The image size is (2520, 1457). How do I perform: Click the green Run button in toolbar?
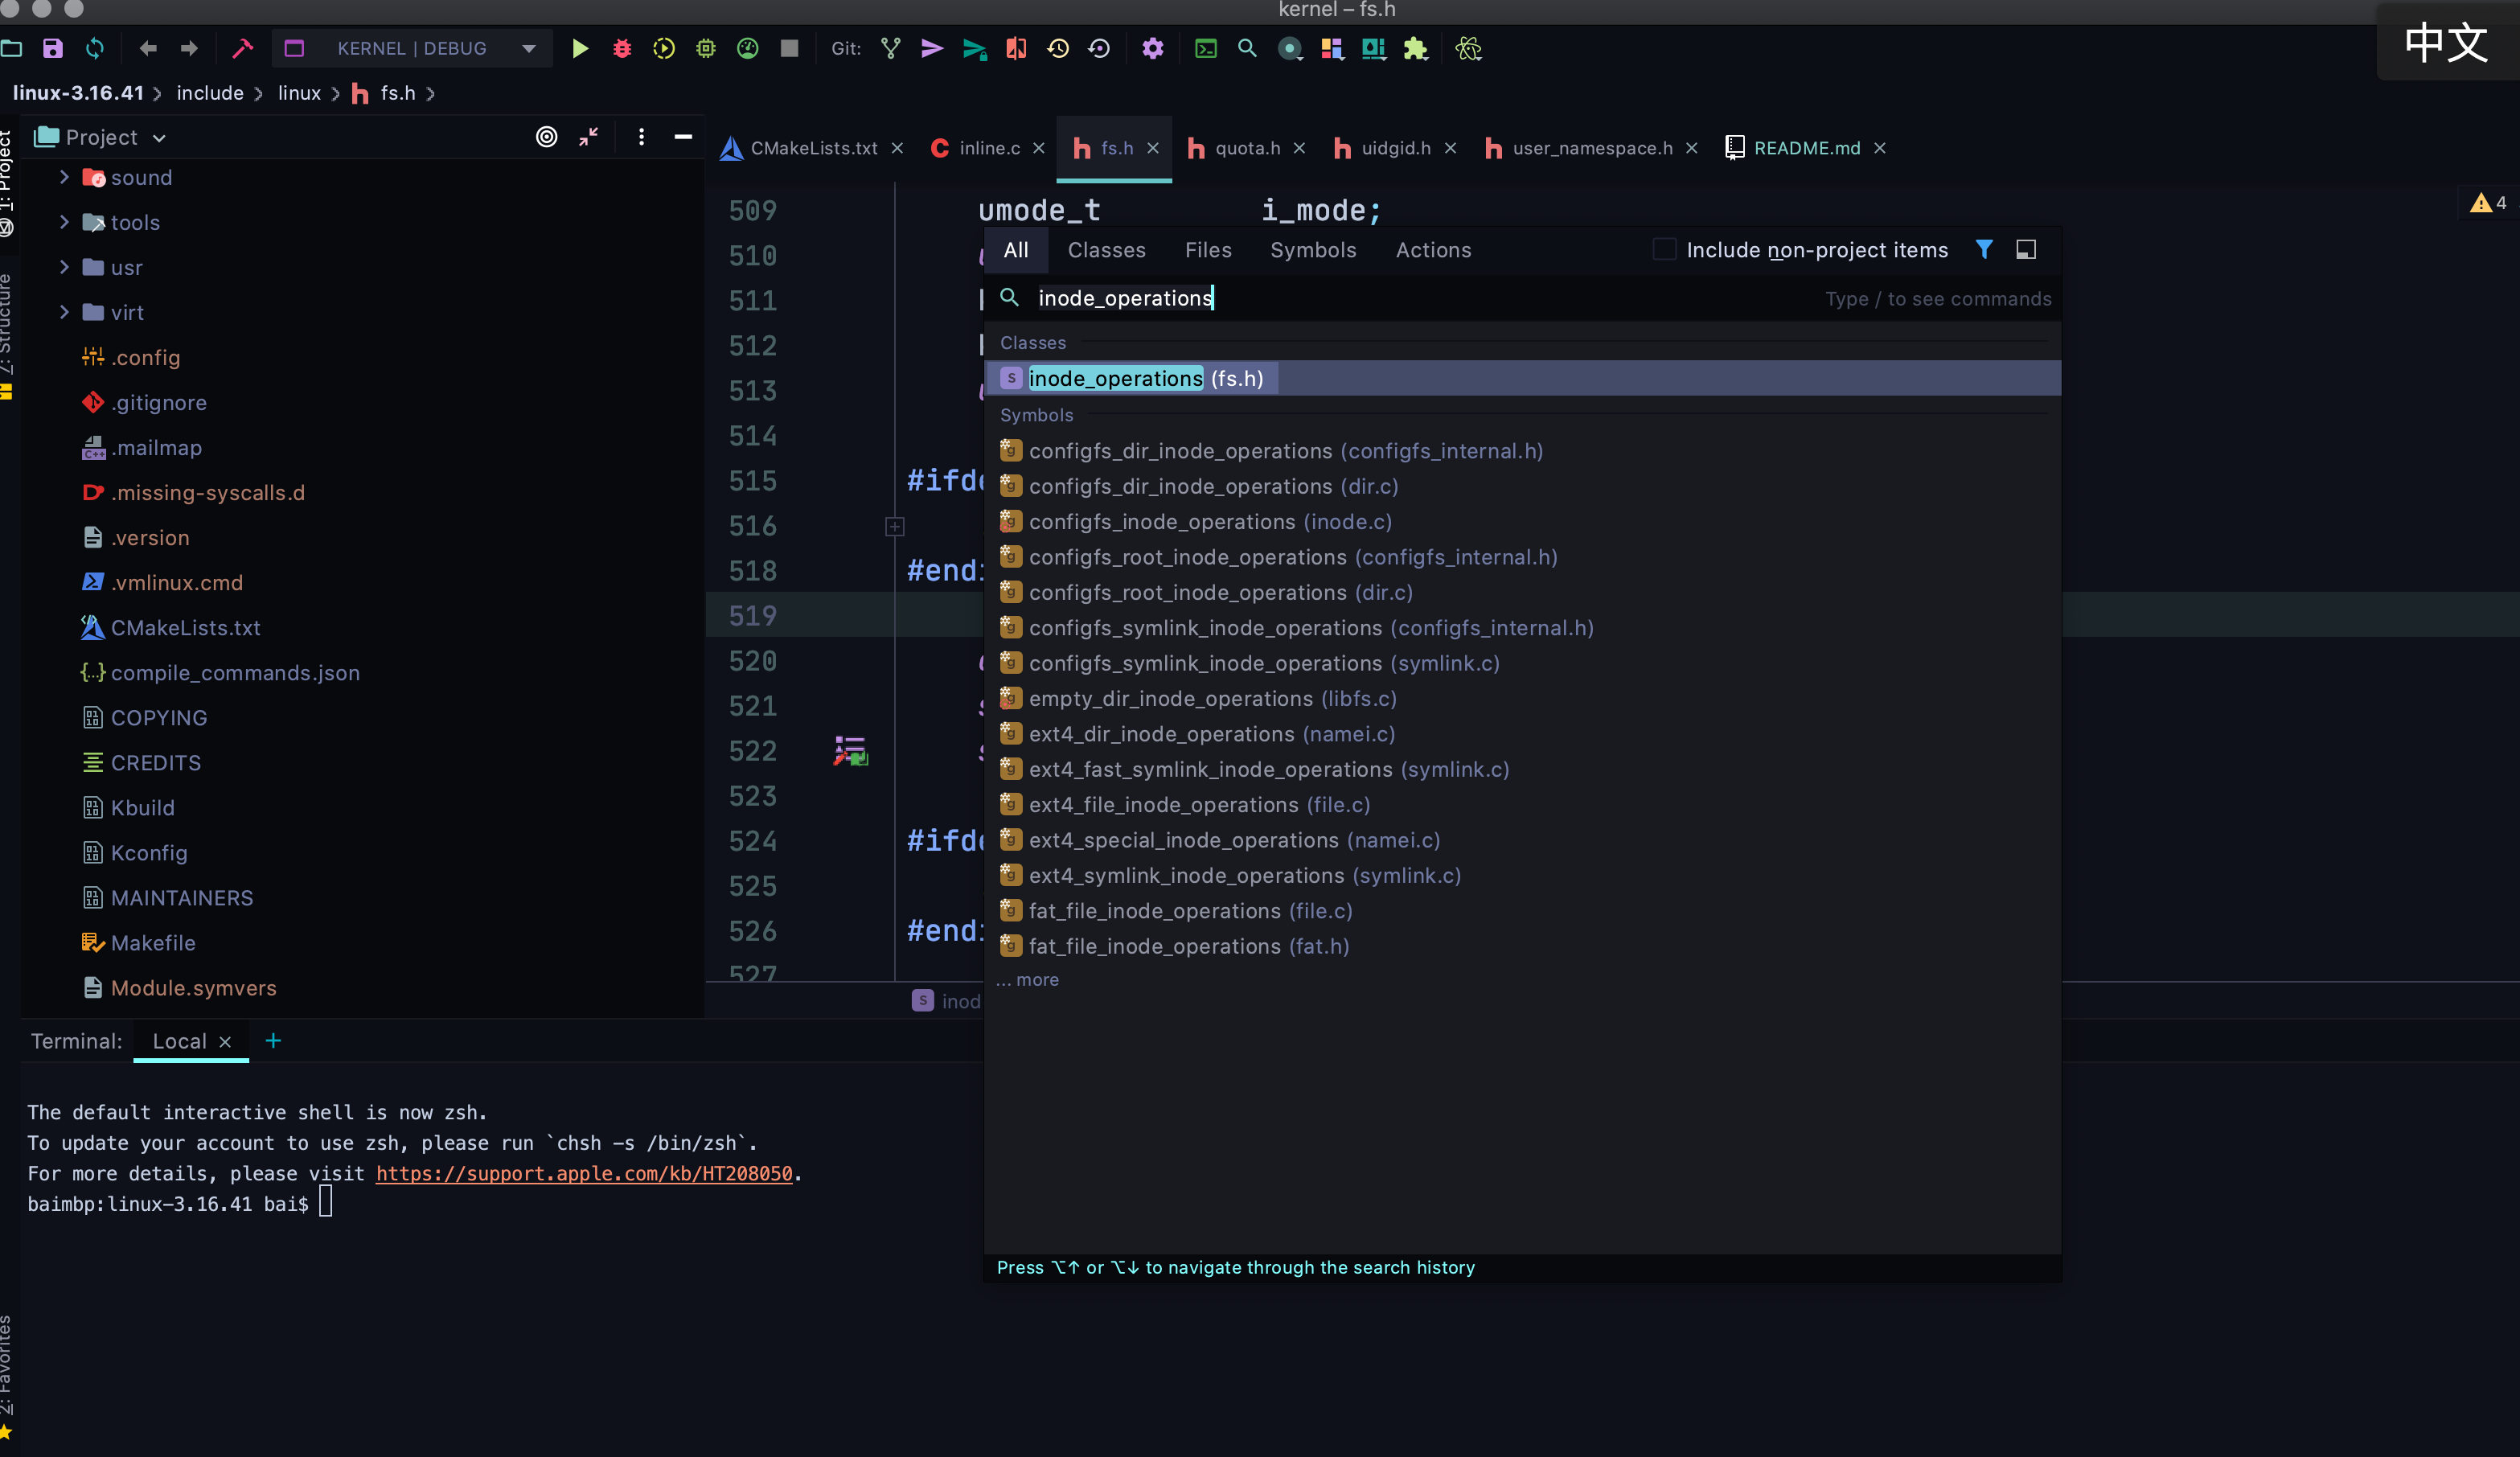coord(580,48)
